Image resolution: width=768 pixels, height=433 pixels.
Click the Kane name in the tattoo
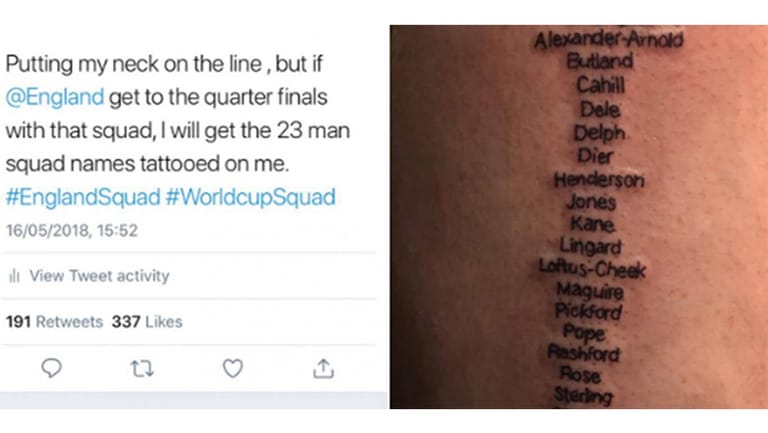593,225
